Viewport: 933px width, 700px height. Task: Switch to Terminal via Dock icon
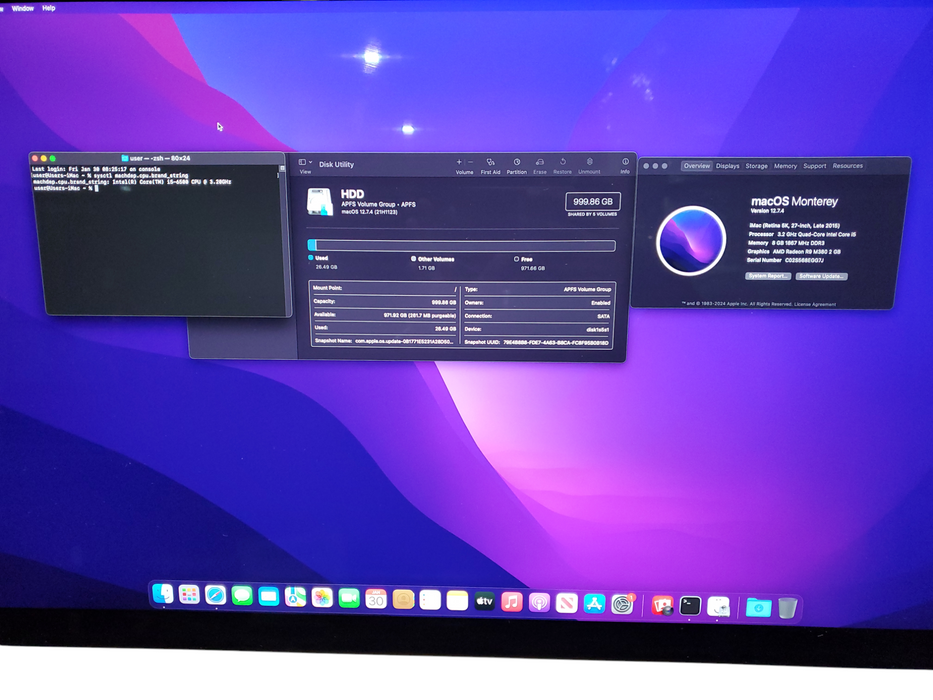point(690,606)
